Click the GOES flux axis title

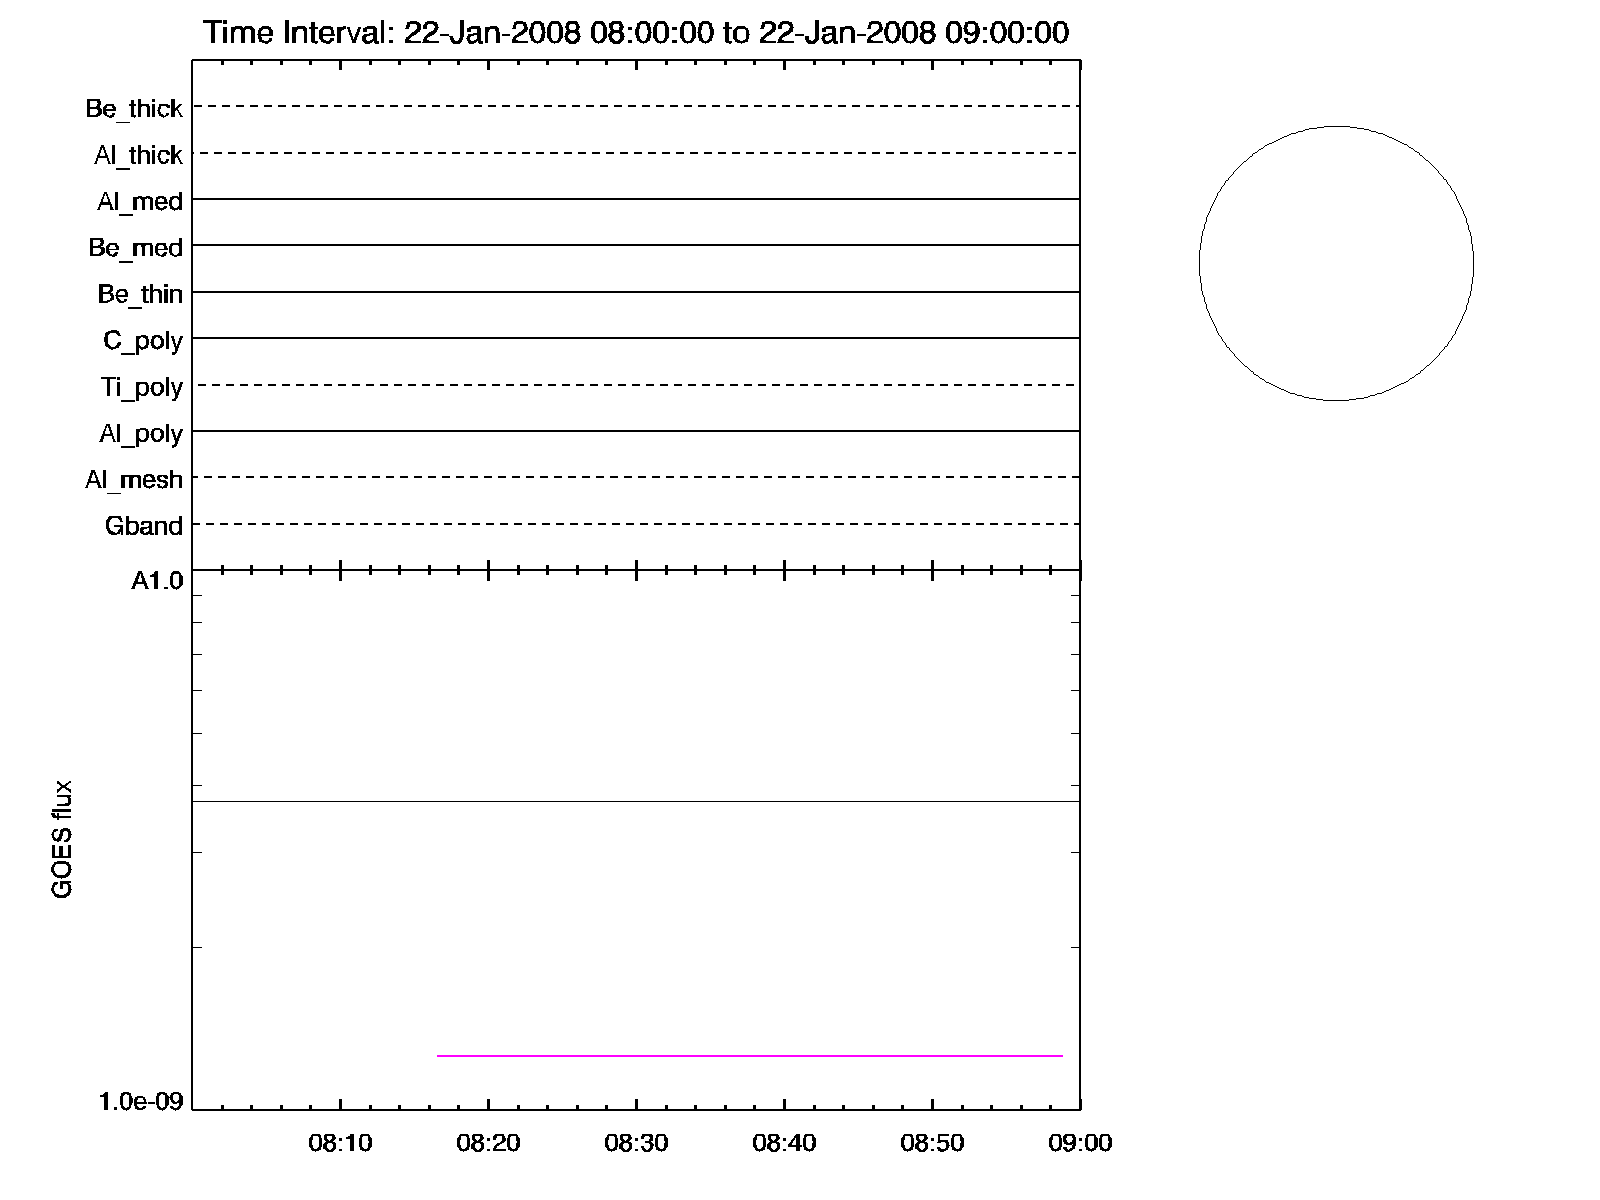click(62, 839)
